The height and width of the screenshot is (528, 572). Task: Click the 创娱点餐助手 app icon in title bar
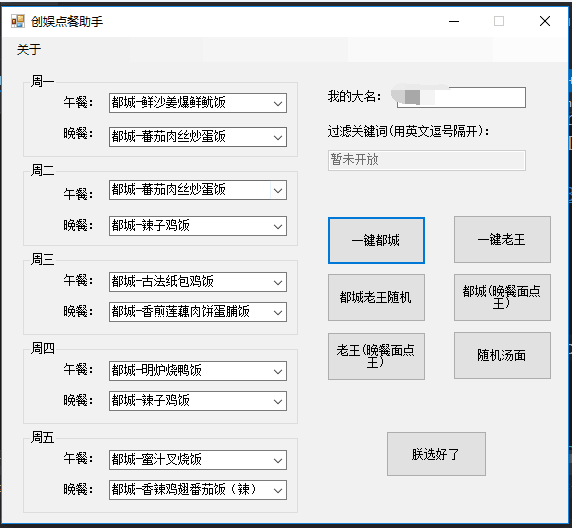pyautogui.click(x=18, y=21)
